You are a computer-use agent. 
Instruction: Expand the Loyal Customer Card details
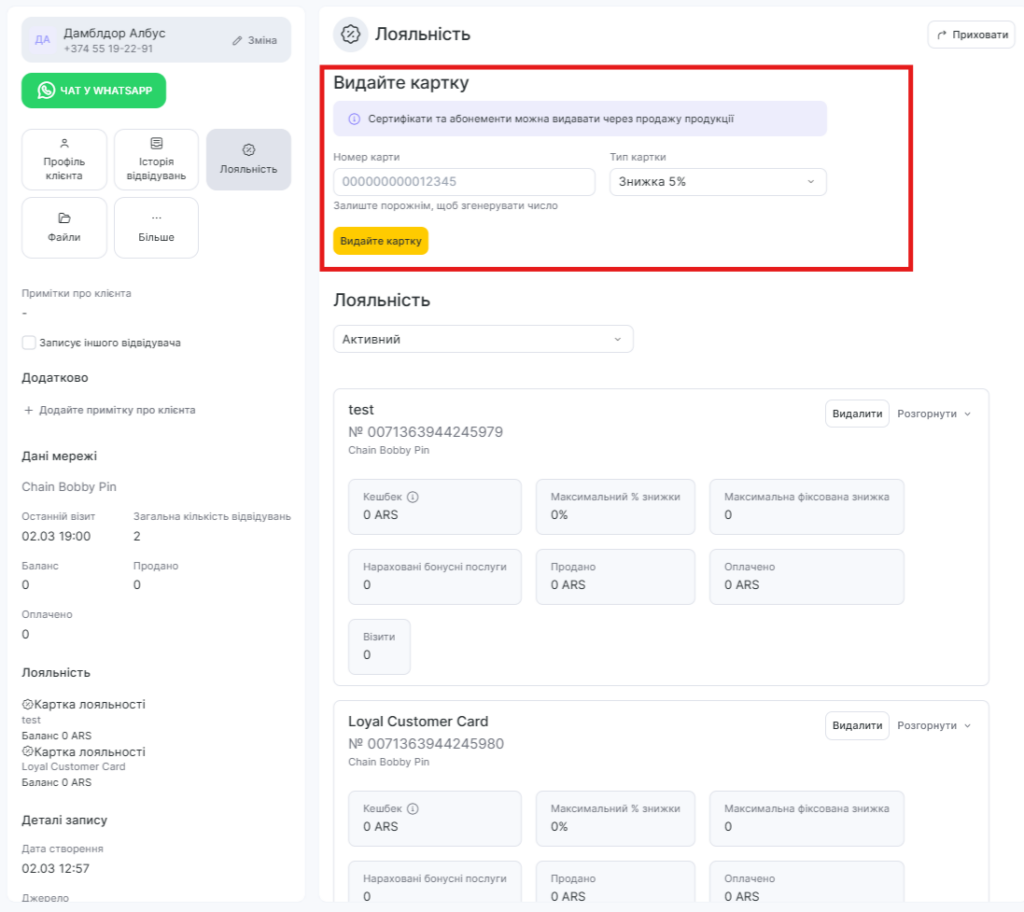coord(934,726)
